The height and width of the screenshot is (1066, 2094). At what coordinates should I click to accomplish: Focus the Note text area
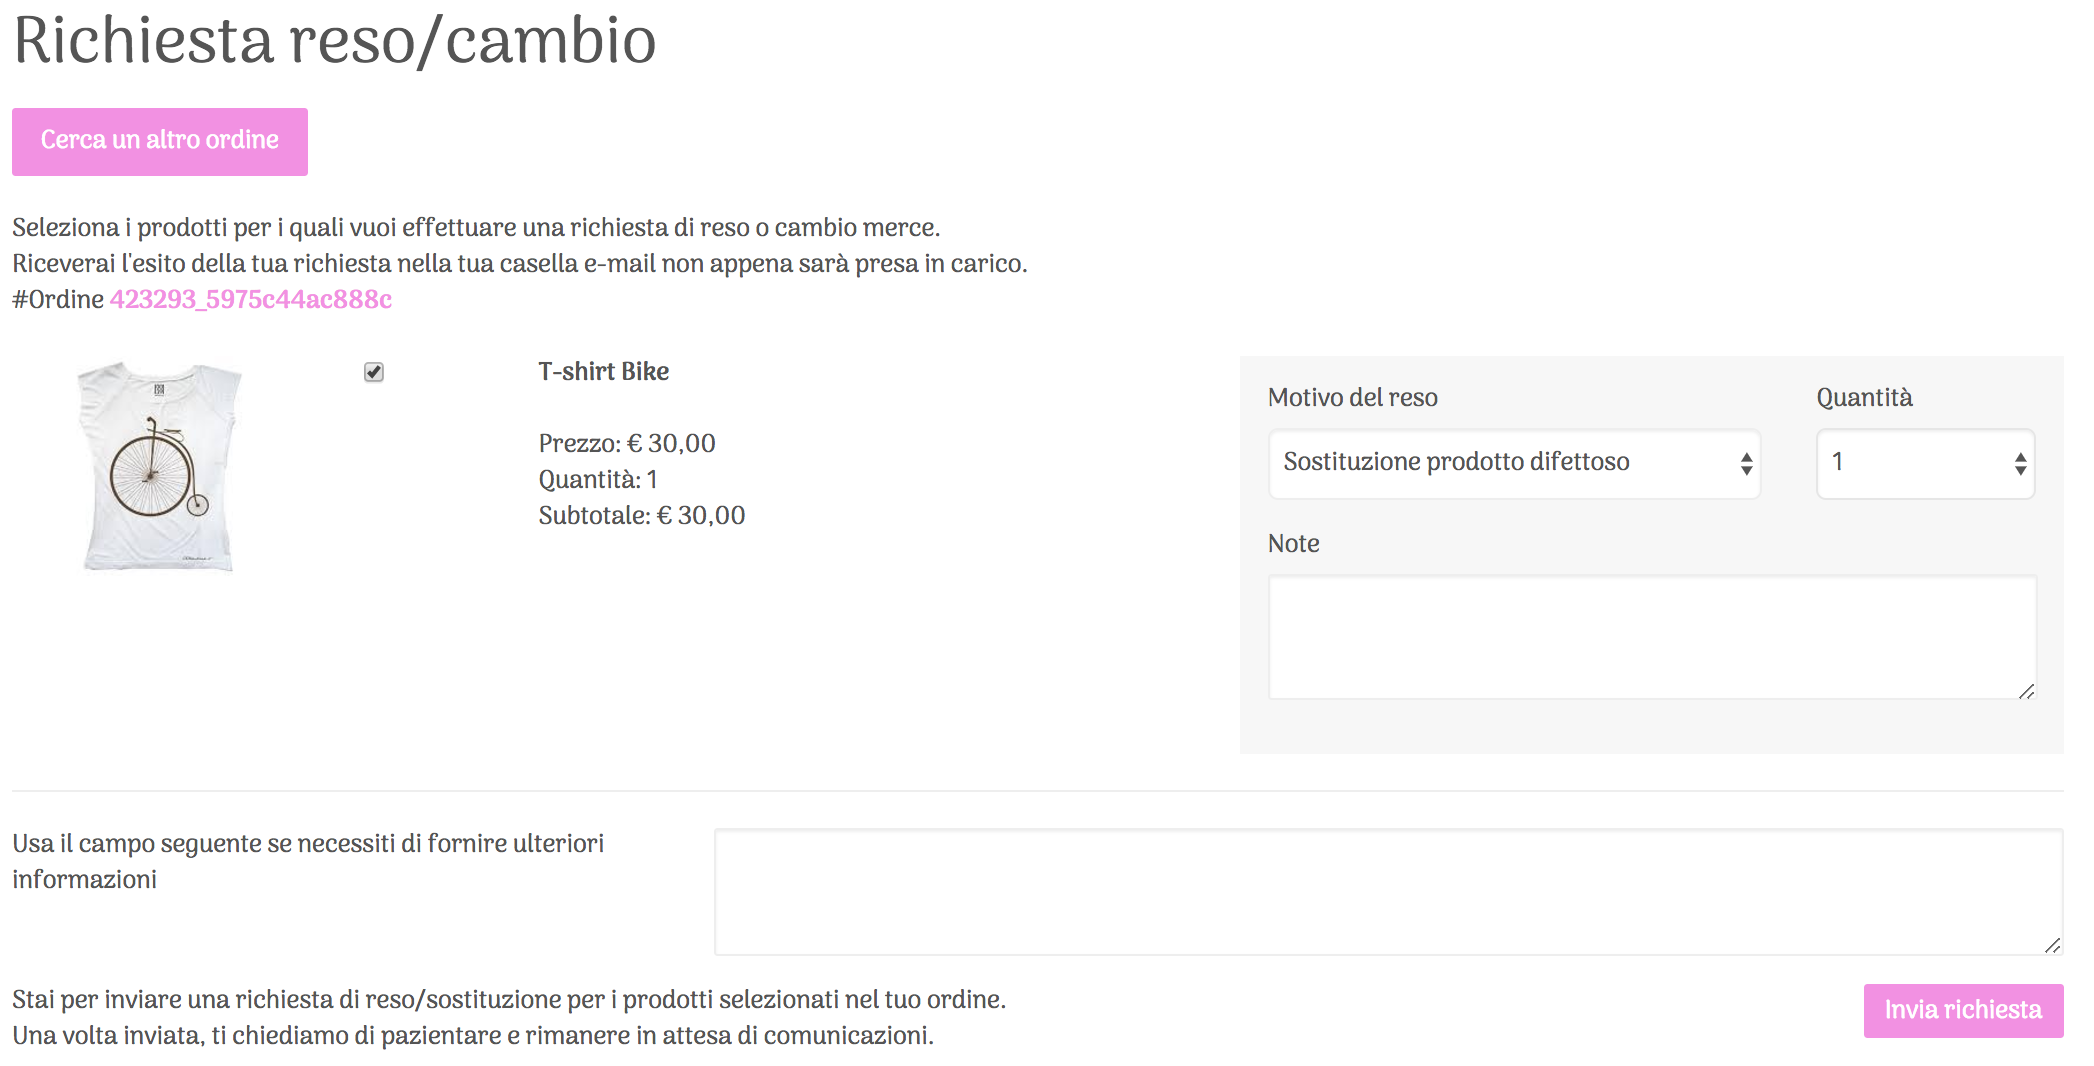(x=1650, y=637)
